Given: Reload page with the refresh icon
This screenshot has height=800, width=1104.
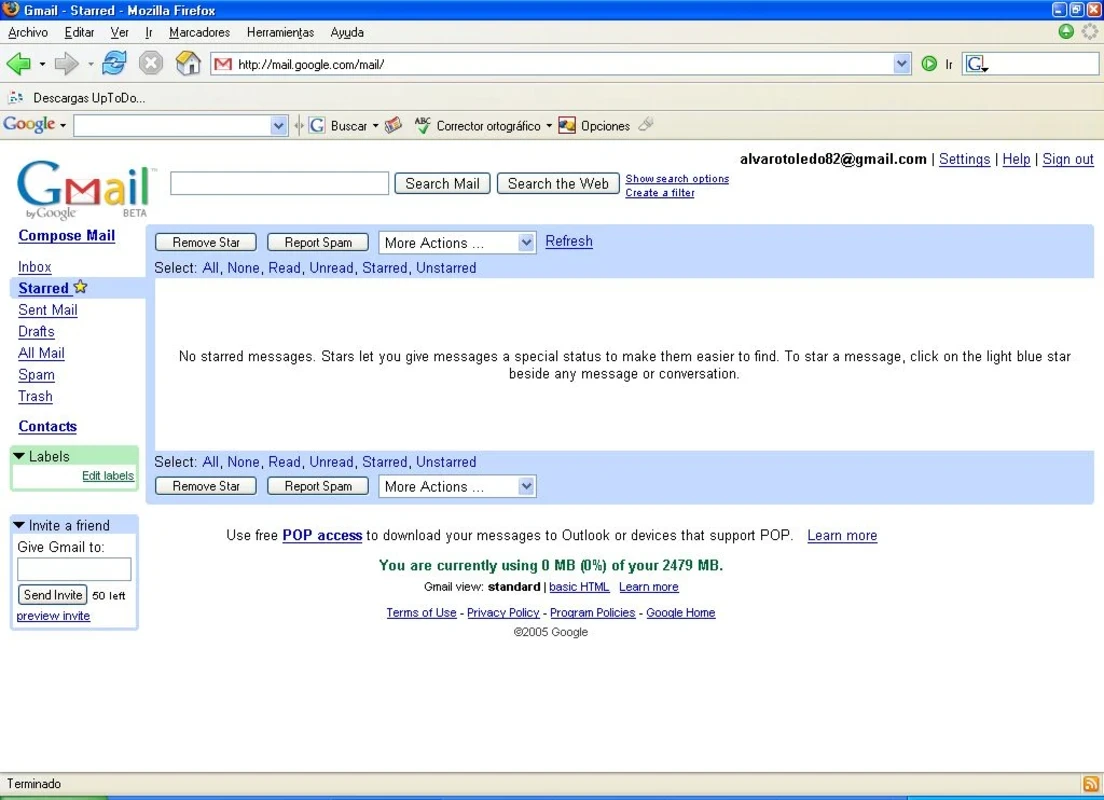Looking at the screenshot, I should (x=114, y=63).
